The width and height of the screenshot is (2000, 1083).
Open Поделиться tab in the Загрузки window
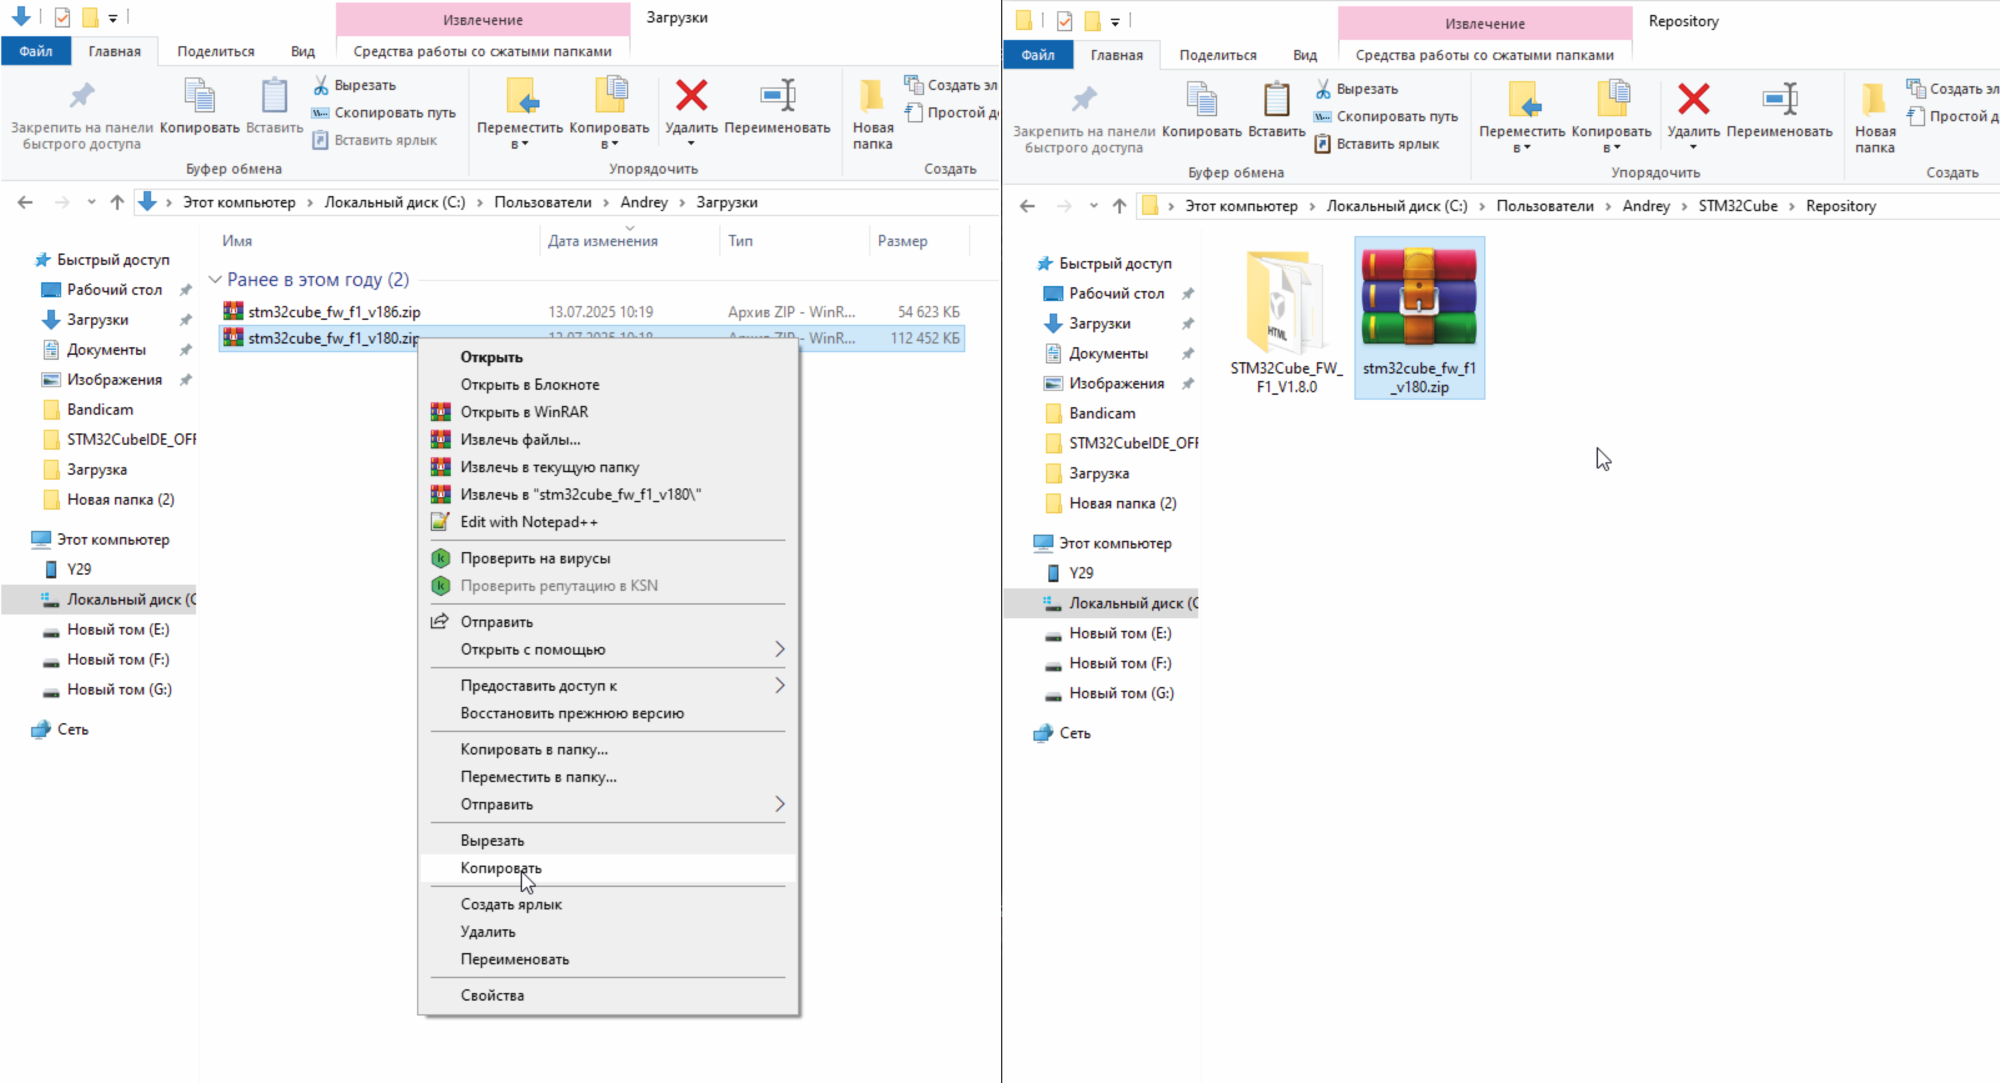pyautogui.click(x=216, y=51)
